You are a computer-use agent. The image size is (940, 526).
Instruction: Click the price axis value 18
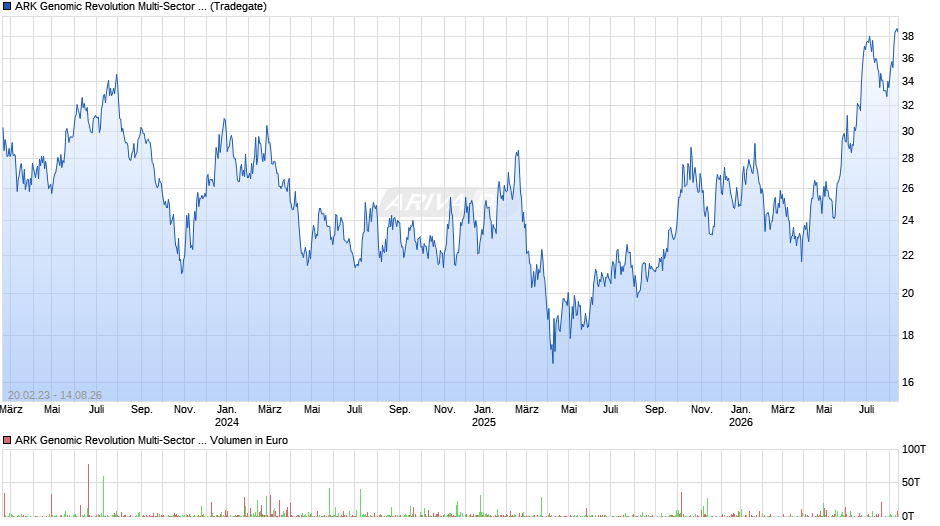[x=908, y=335]
